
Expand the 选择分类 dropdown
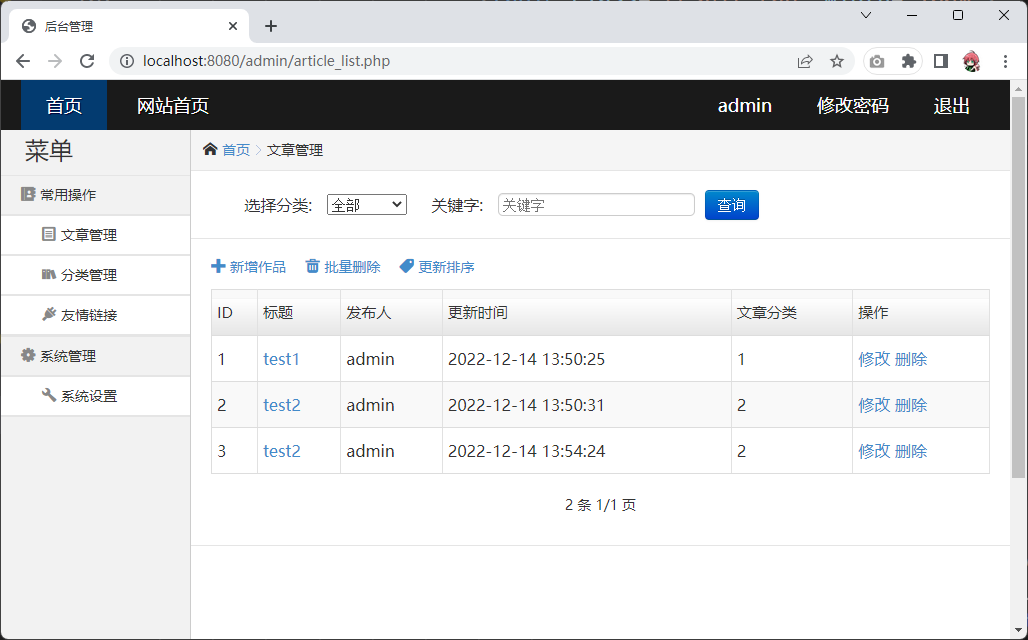(367, 205)
